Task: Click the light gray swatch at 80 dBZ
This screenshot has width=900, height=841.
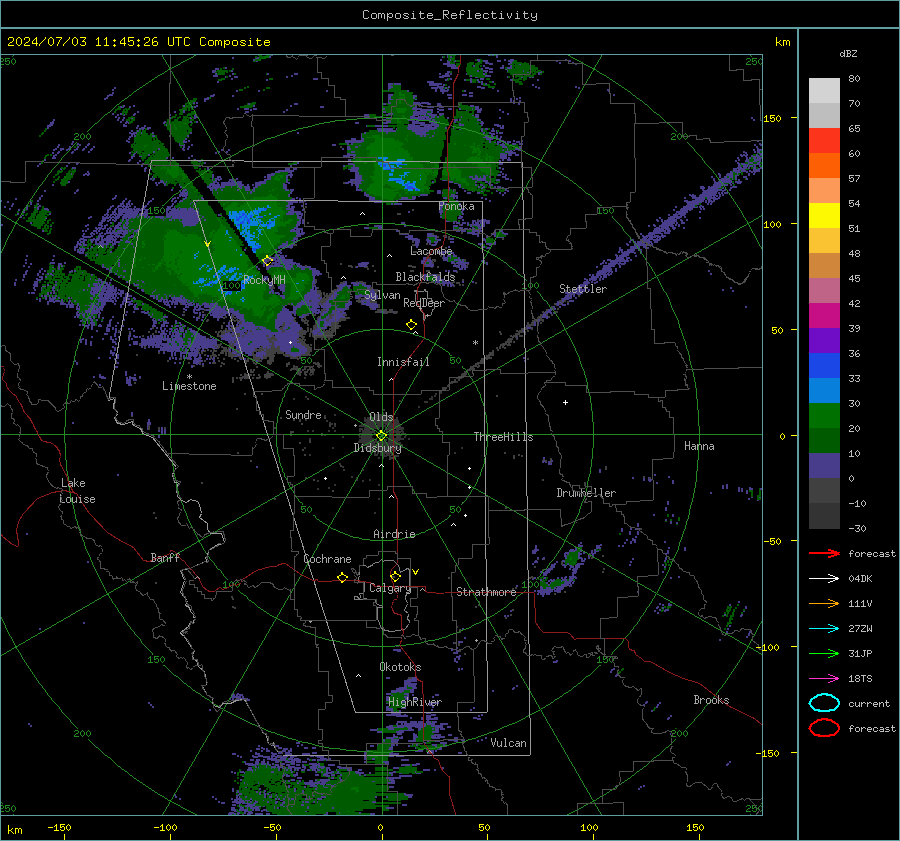Action: [824, 91]
